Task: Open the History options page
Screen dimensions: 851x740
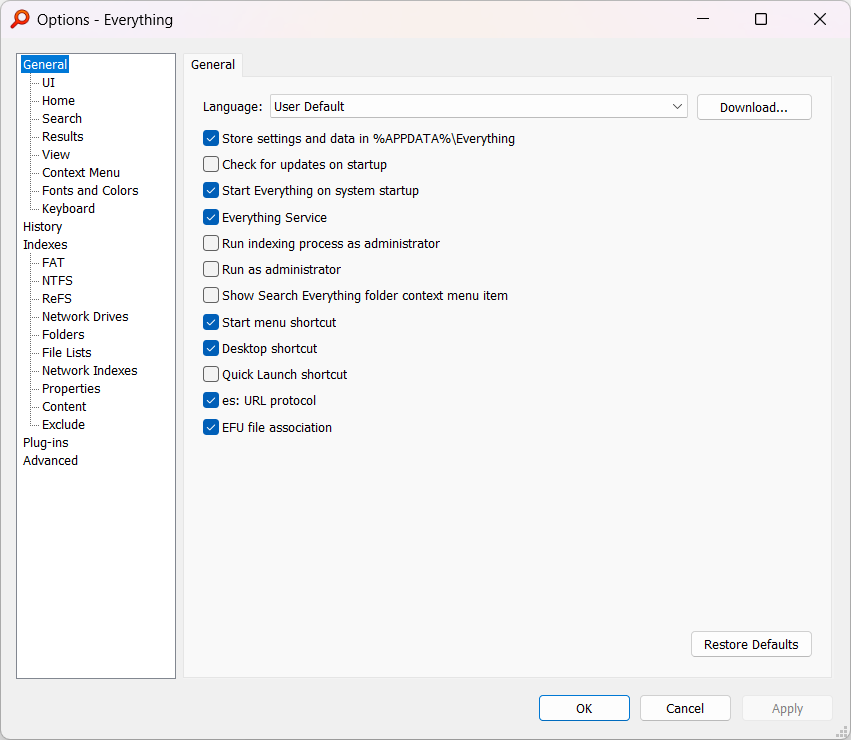Action: point(42,226)
